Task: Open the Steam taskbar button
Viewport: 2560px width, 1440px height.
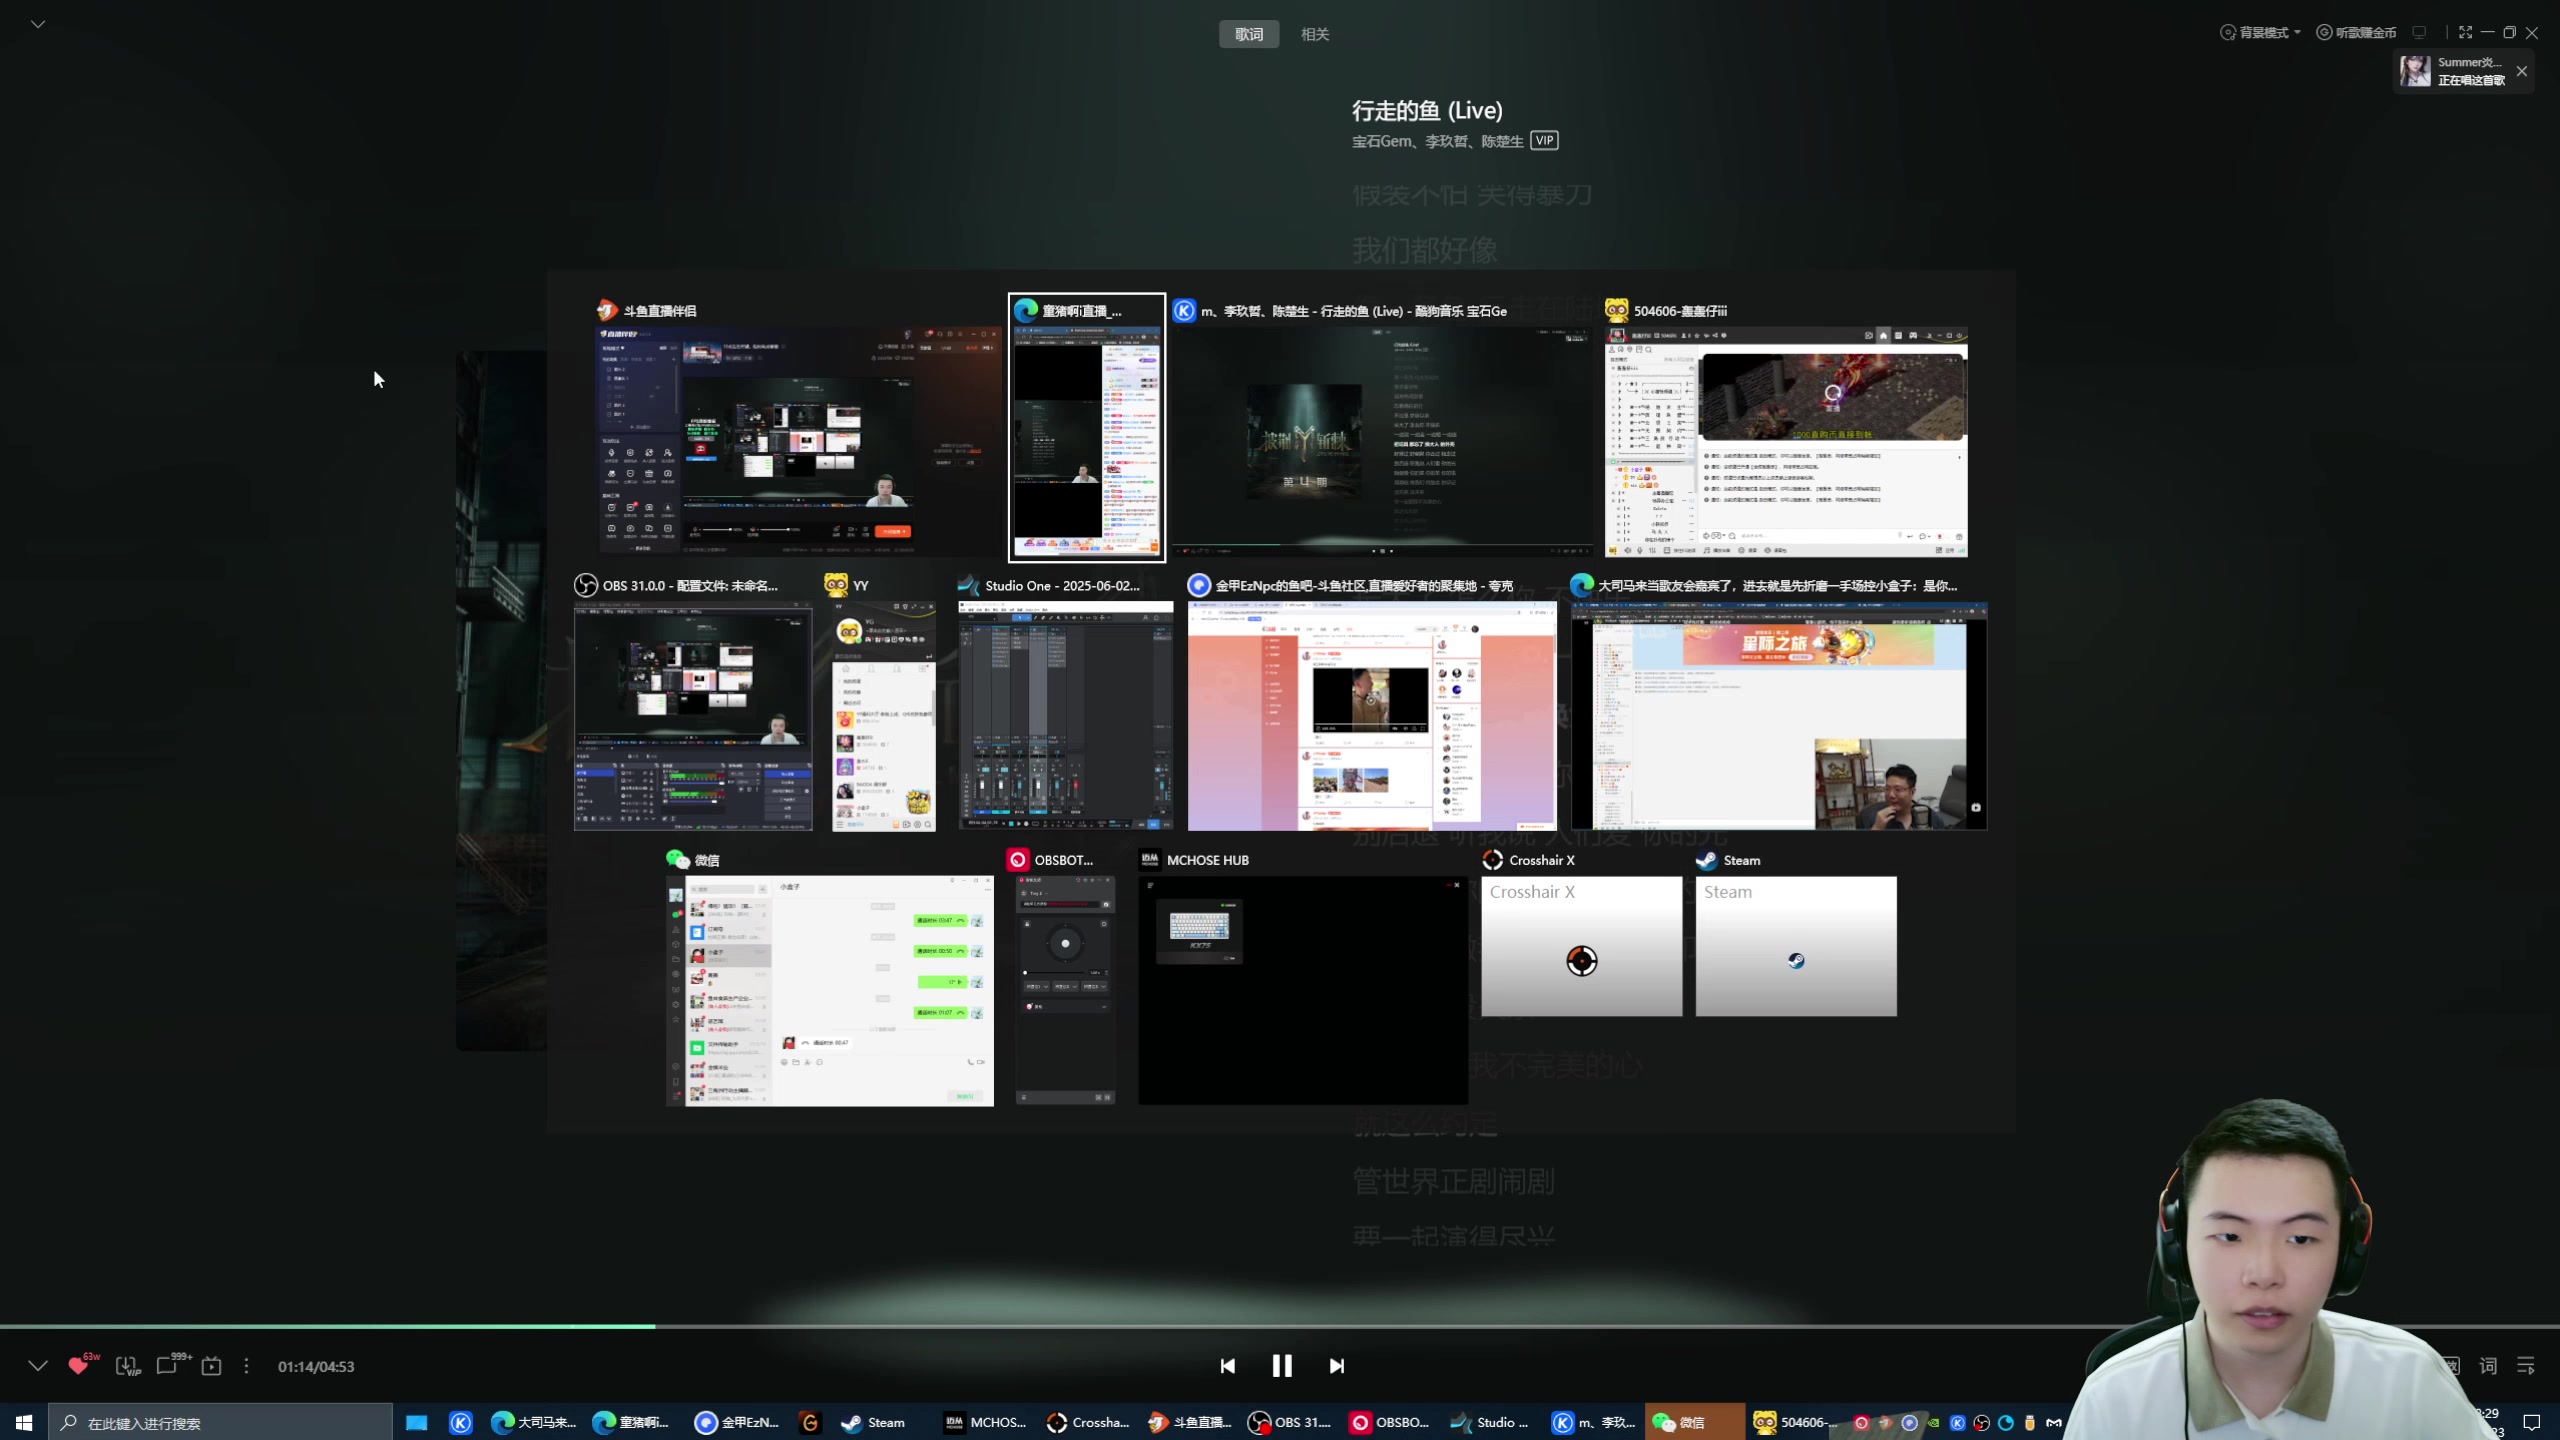Action: point(874,1422)
